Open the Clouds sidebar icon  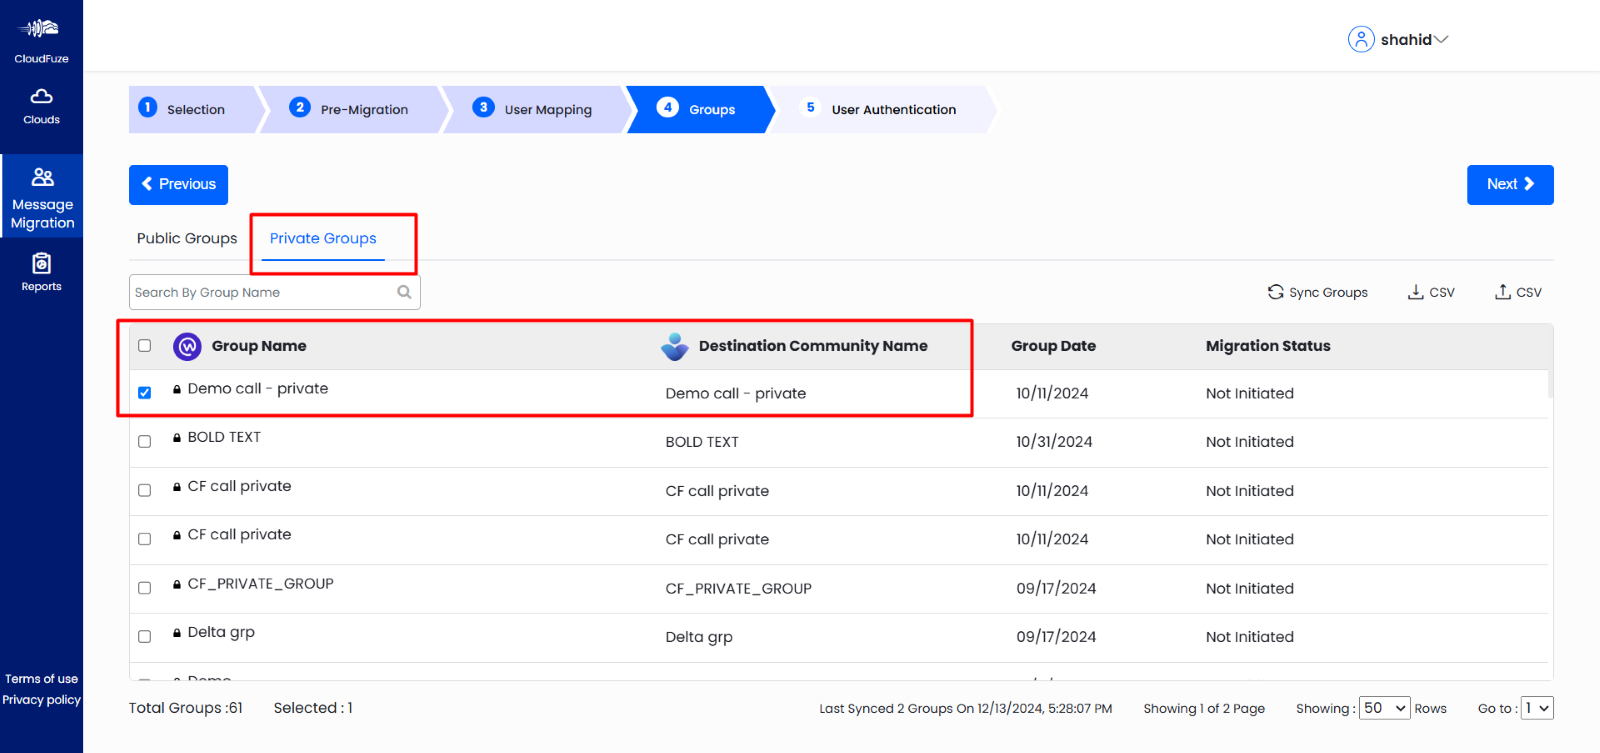(x=41, y=97)
